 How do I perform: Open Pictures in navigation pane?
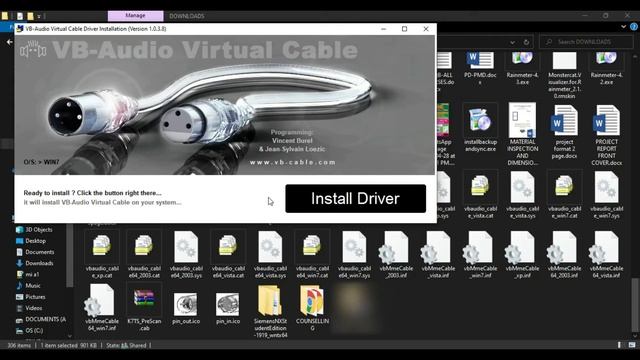30,297
